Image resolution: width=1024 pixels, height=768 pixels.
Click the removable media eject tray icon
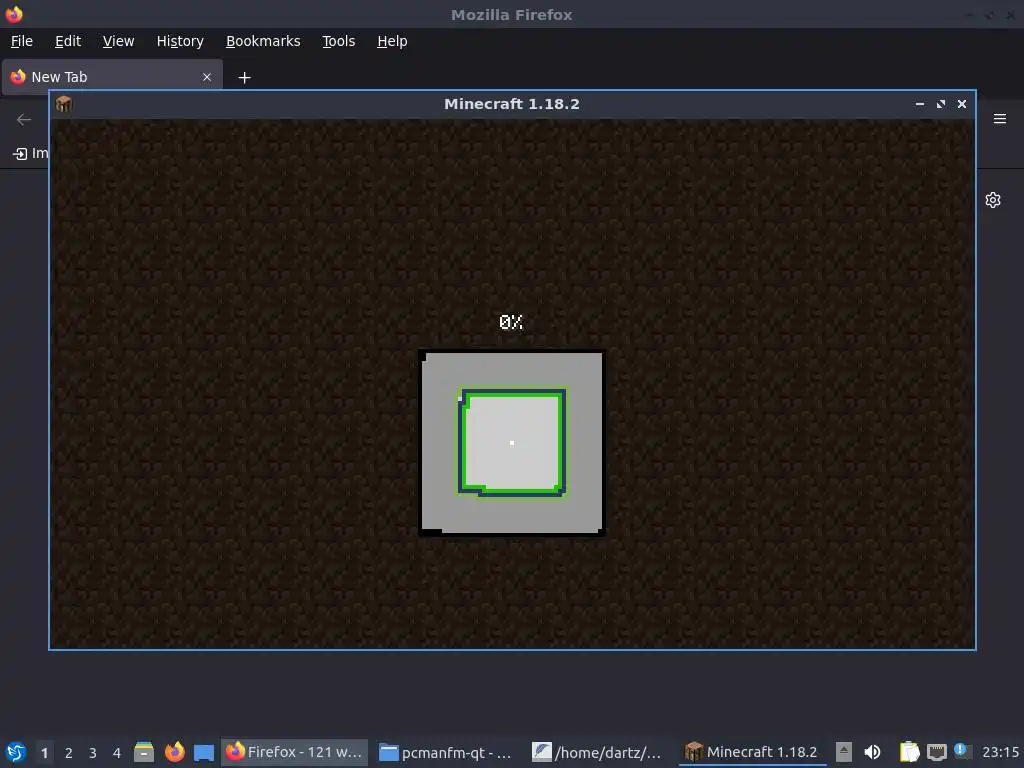coord(844,752)
